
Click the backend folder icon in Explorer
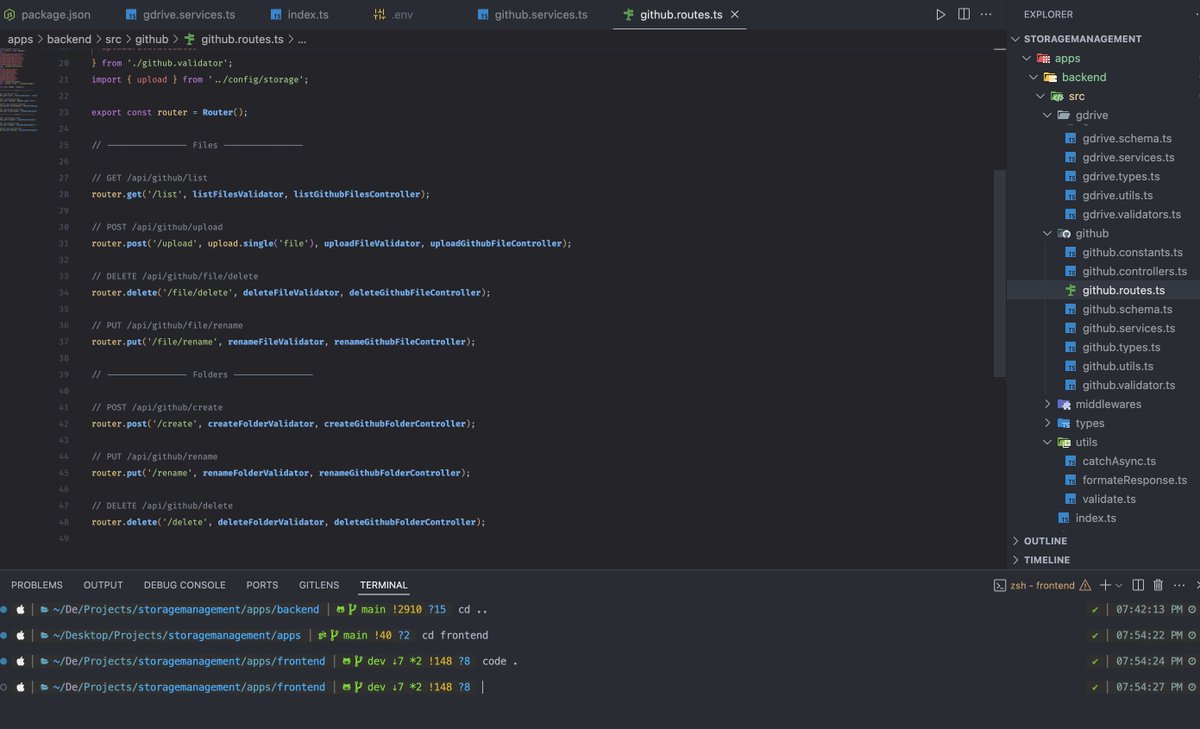point(1050,77)
